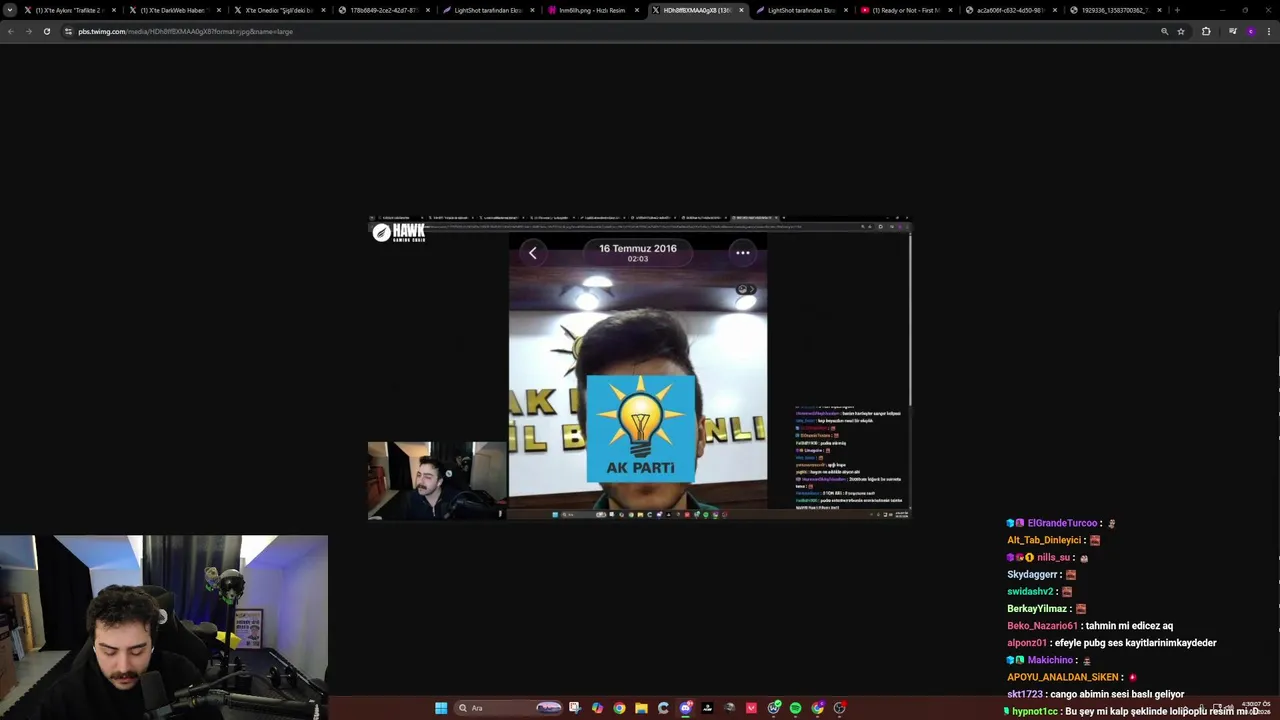Image resolution: width=1280 pixels, height=720 pixels.
Task: Switch to the "X'te Aykırı" browser tab
Action: coord(71,10)
